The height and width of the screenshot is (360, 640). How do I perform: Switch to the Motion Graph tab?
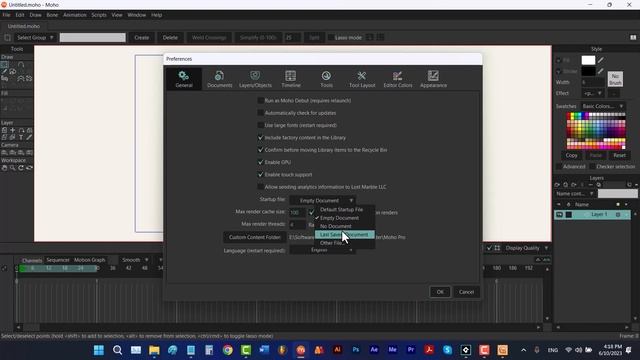point(89,260)
